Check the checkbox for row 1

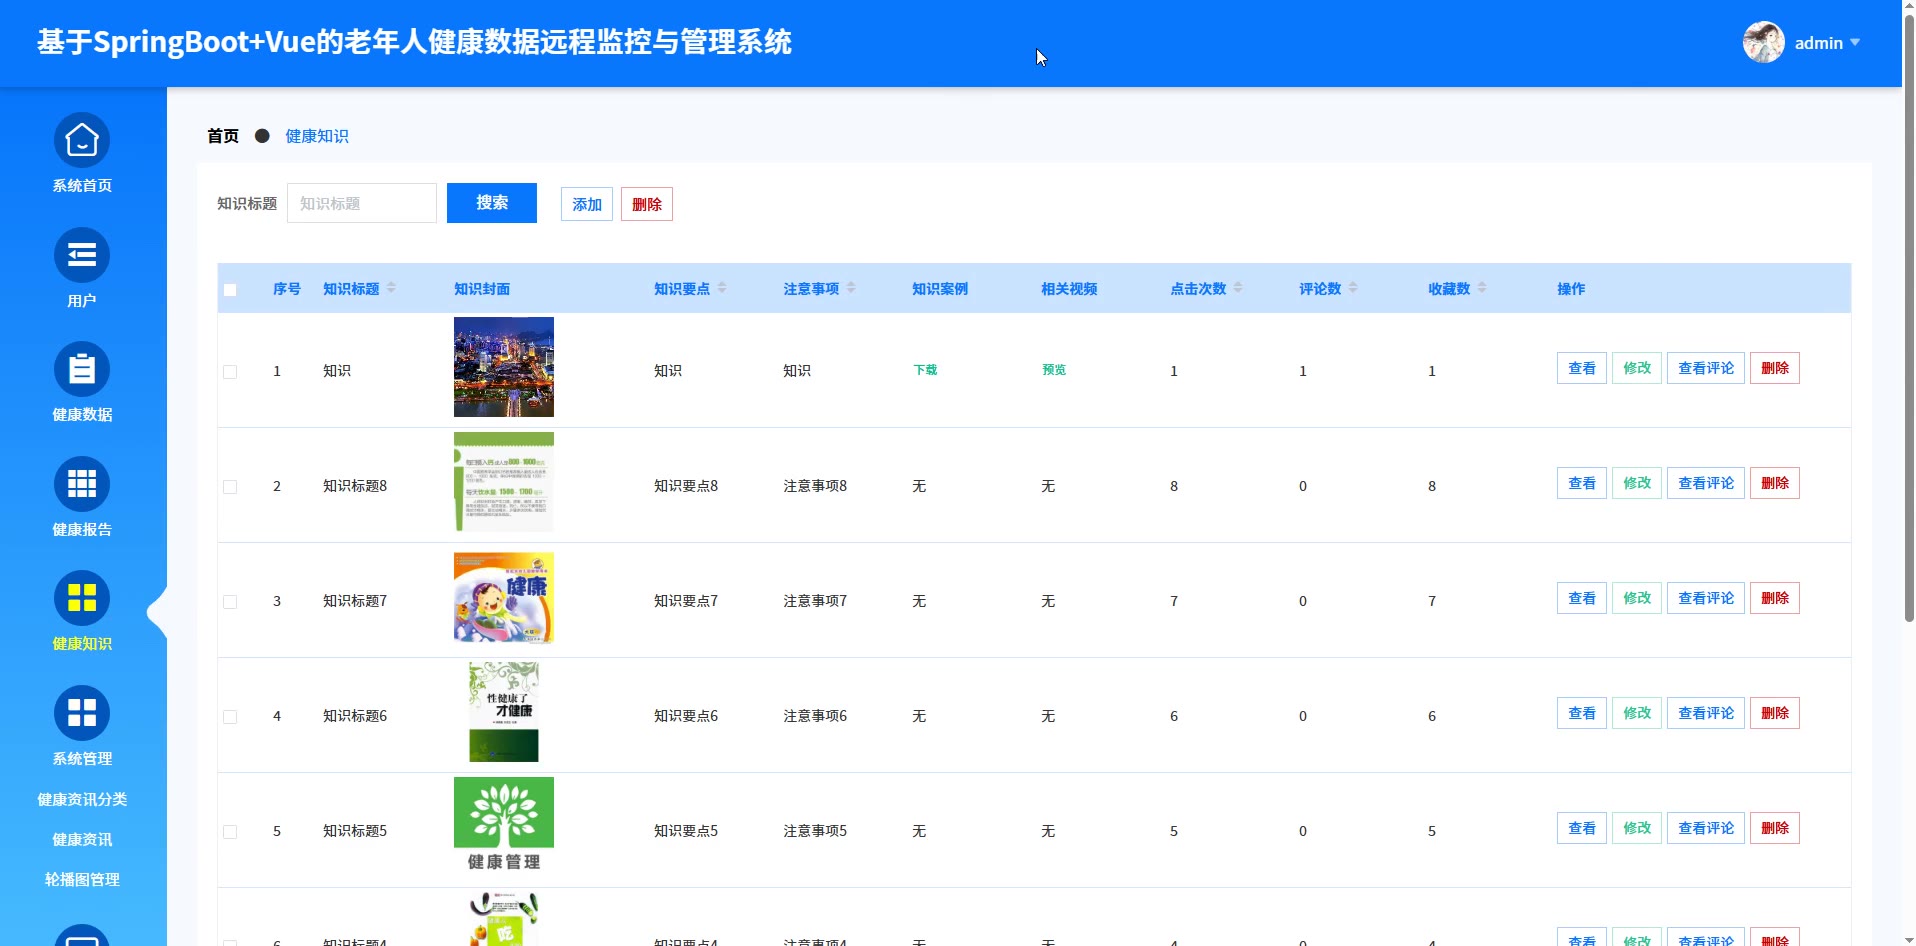click(x=230, y=372)
